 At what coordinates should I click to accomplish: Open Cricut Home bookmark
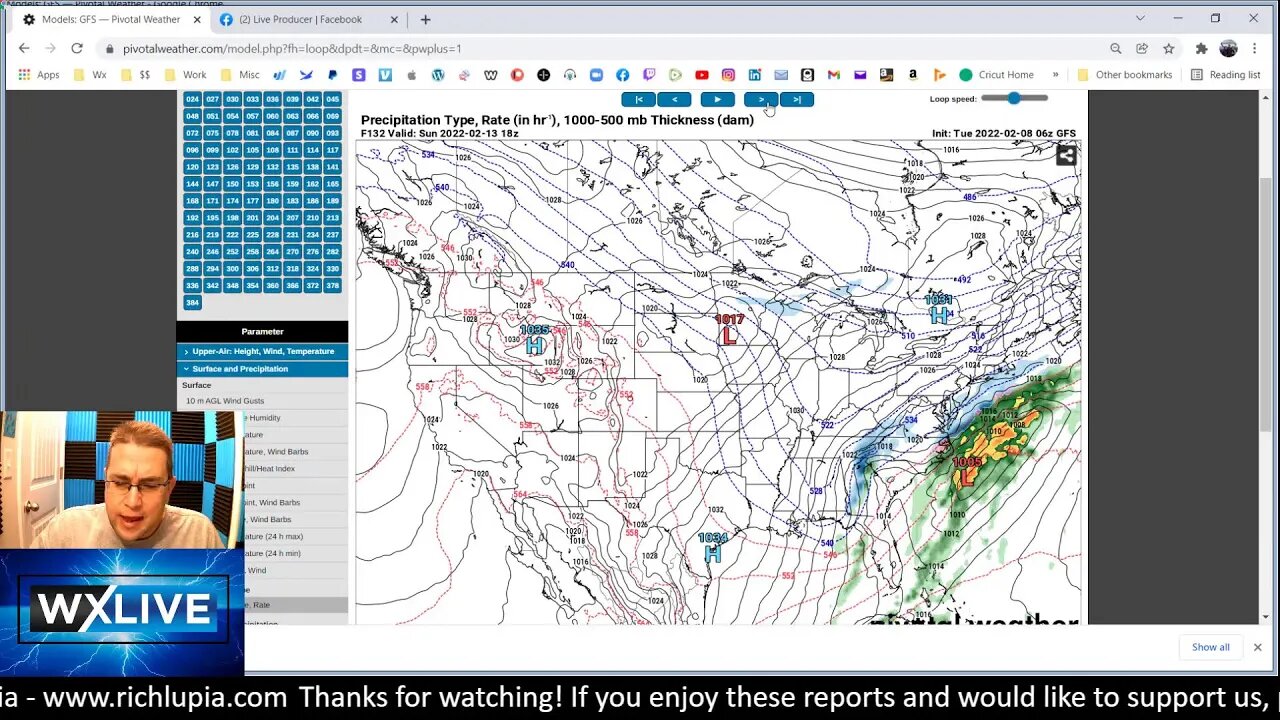click(996, 75)
